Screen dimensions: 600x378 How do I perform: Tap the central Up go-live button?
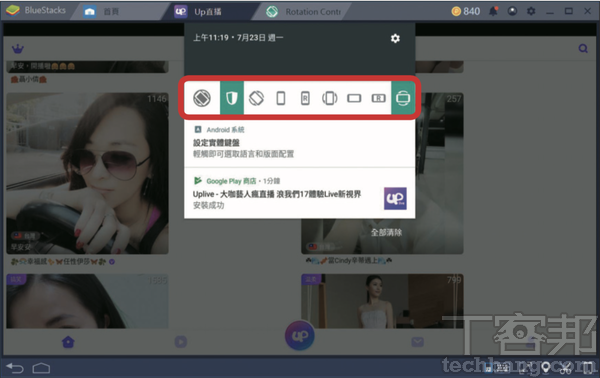300,336
